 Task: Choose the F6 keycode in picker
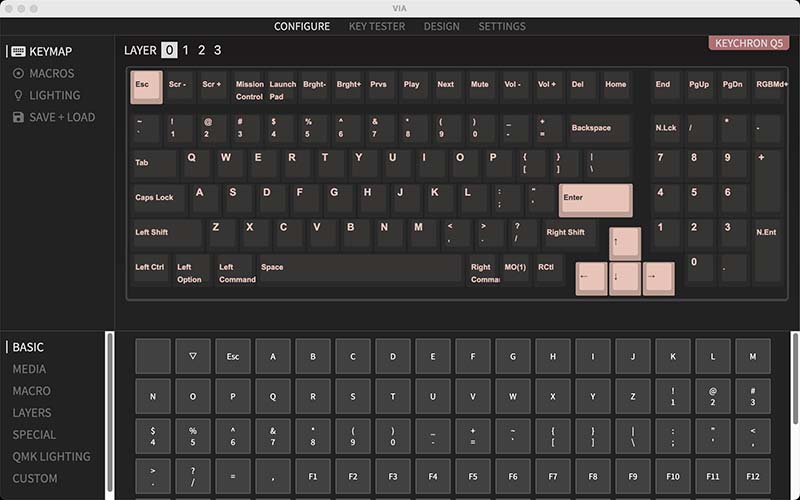(x=513, y=476)
